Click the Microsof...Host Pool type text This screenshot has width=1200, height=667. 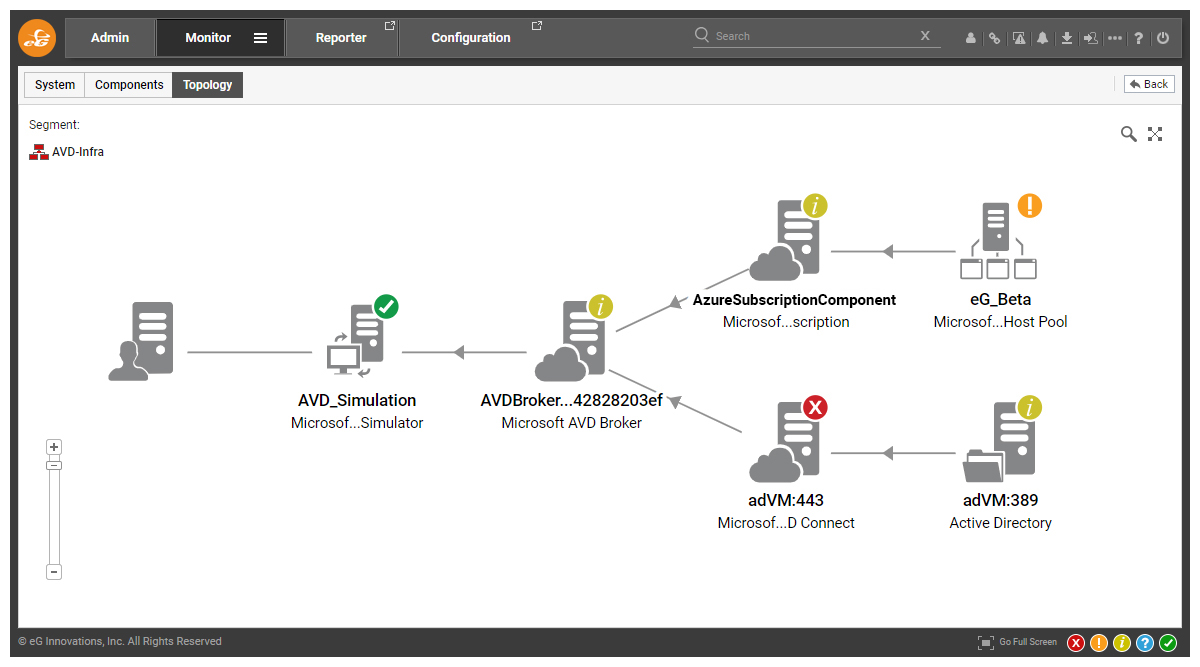tap(1000, 322)
